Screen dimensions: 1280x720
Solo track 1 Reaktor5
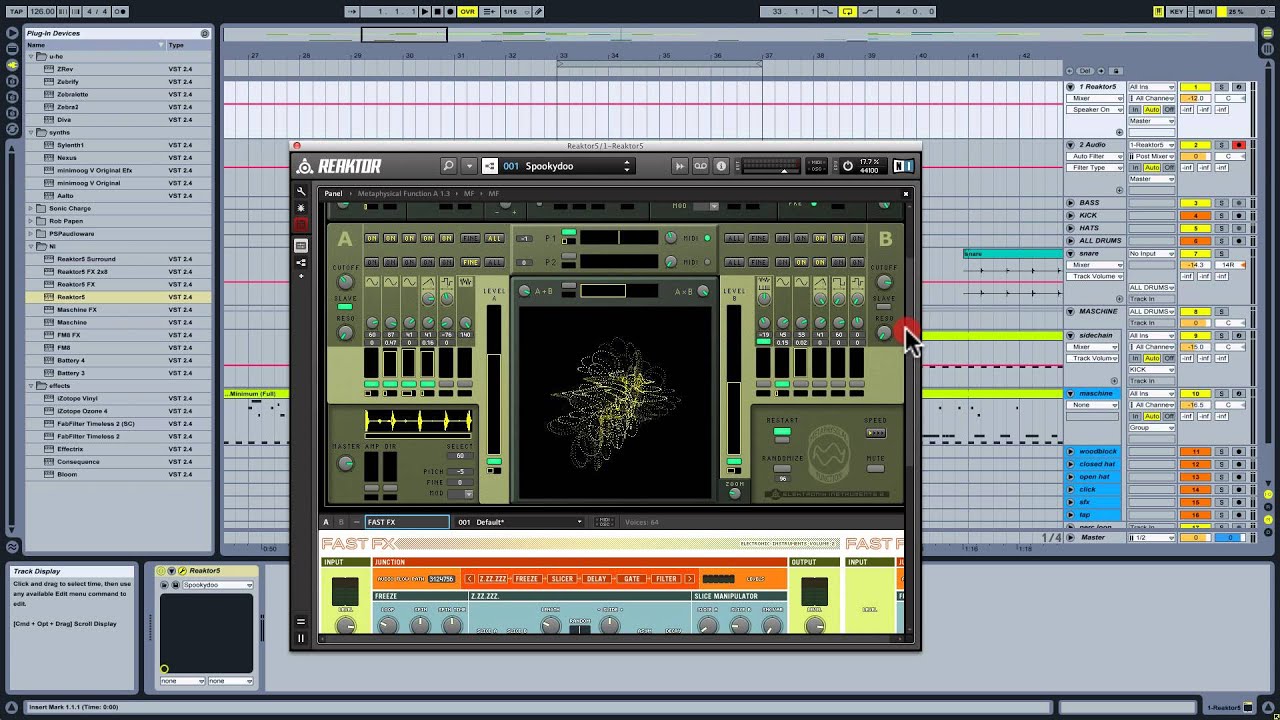[1221, 87]
